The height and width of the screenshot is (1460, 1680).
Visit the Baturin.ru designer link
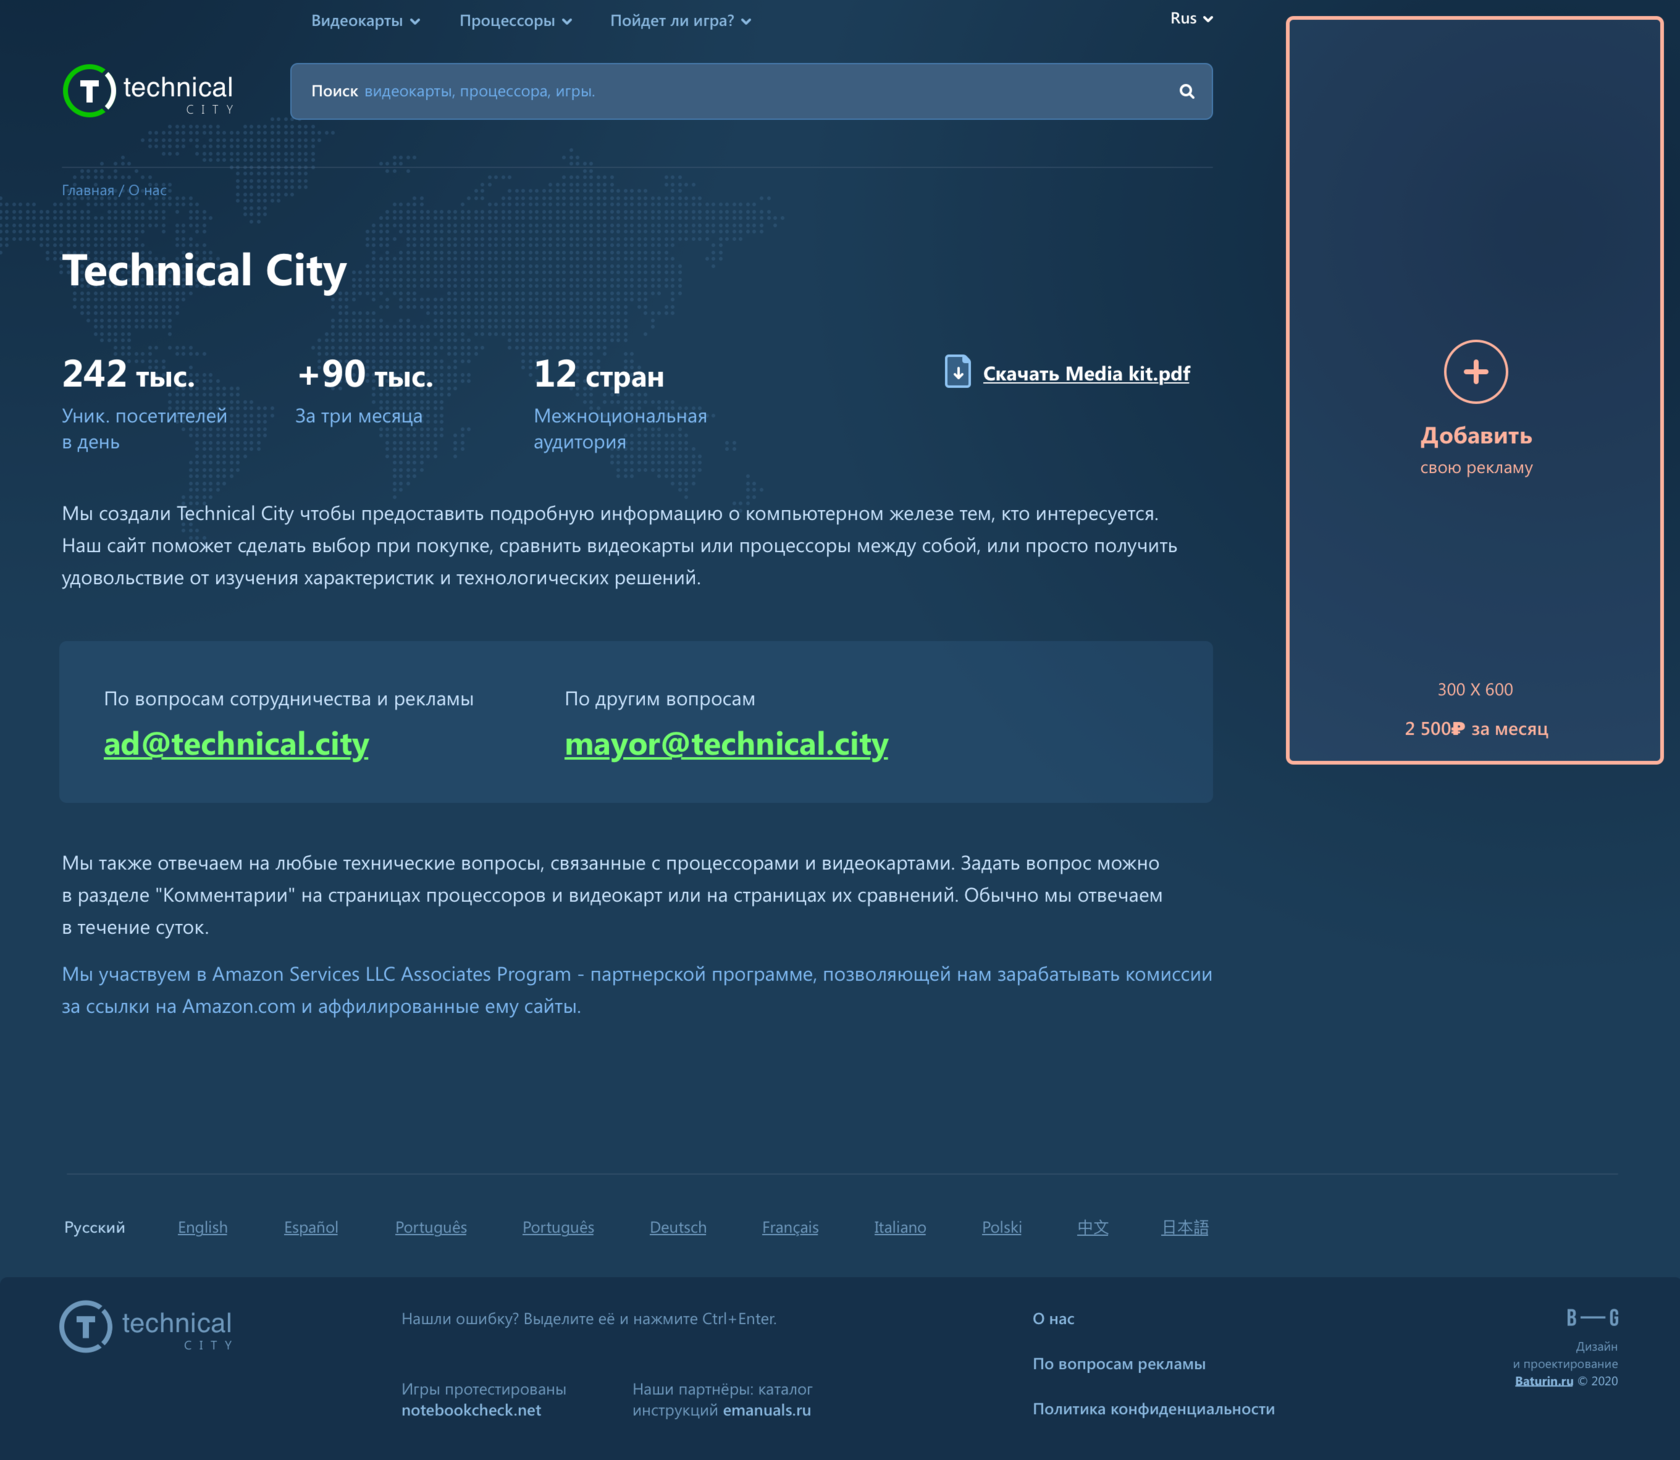tap(1544, 1381)
